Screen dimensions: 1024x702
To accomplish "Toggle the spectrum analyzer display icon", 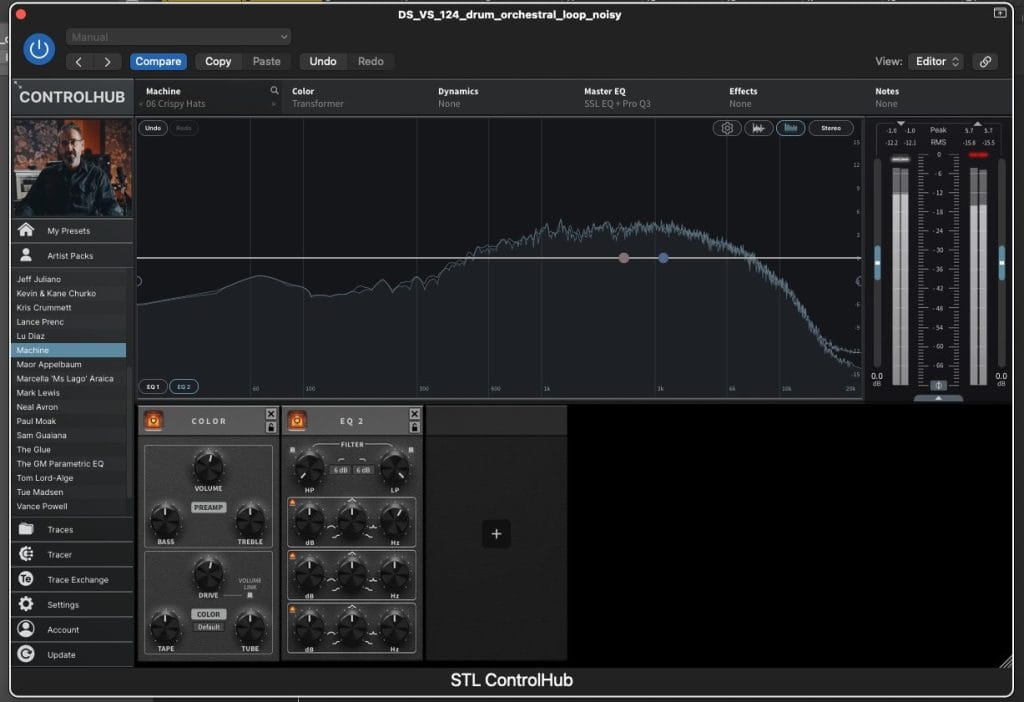I will pyautogui.click(x=790, y=128).
